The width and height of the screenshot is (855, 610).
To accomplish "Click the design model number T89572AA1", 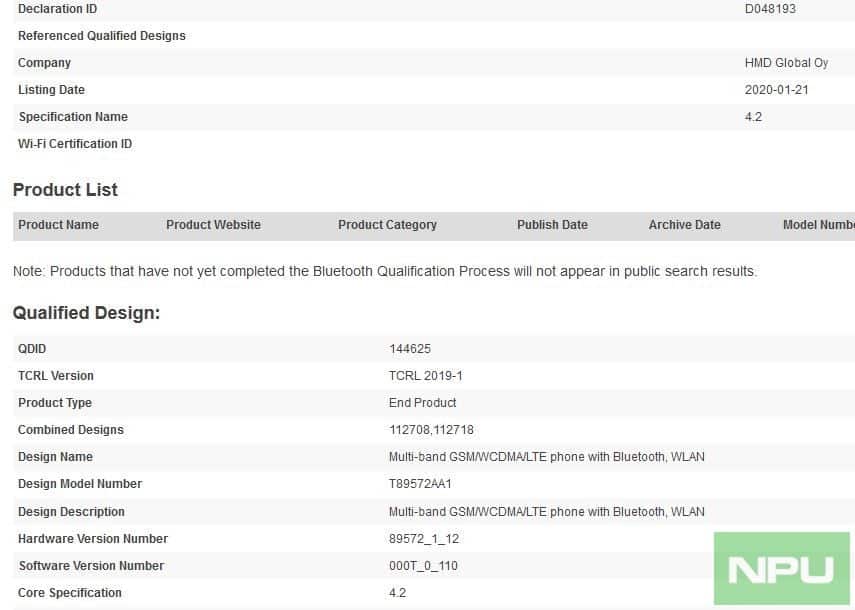I will [x=420, y=484].
